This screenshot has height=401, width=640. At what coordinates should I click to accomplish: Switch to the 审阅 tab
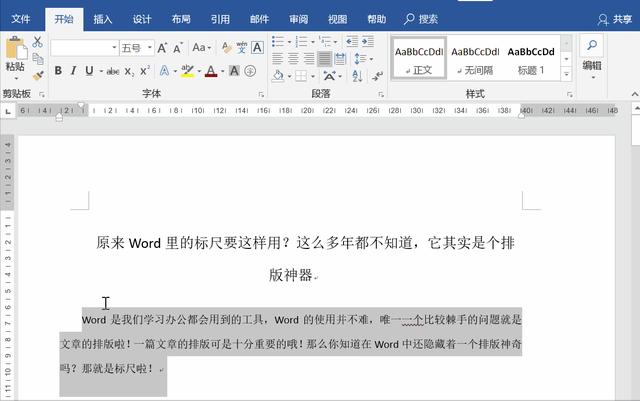(298, 19)
